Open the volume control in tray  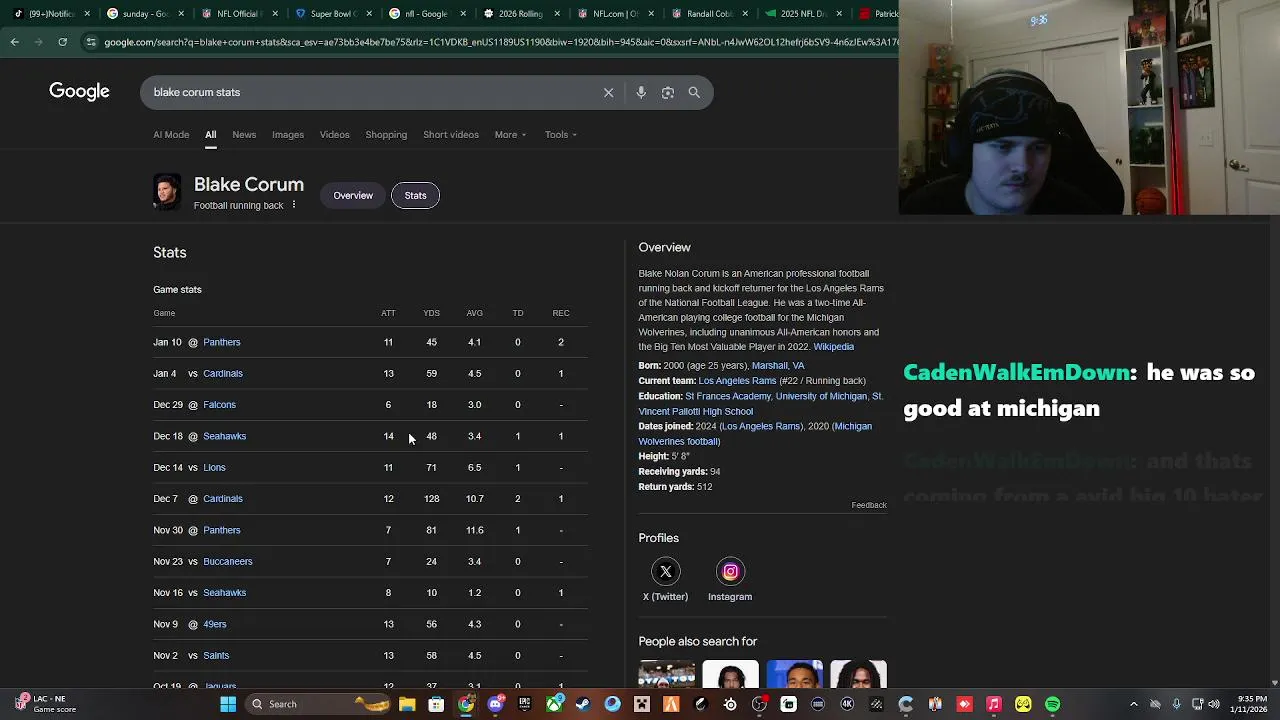point(1216,704)
